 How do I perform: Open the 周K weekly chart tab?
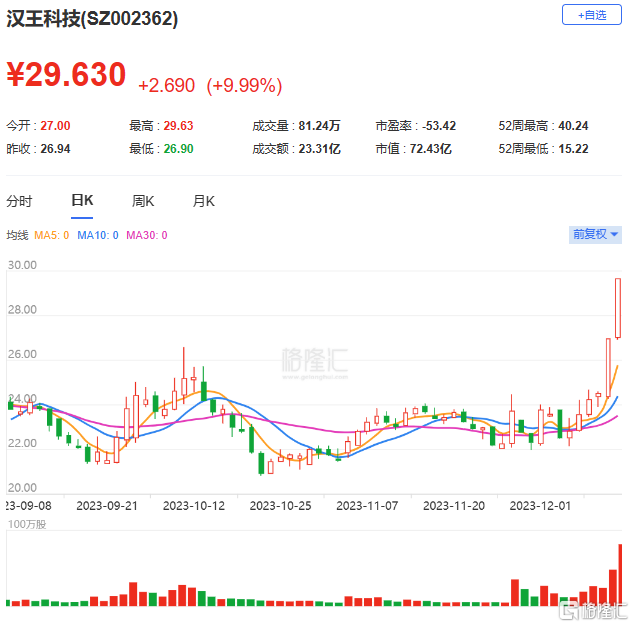(x=143, y=201)
